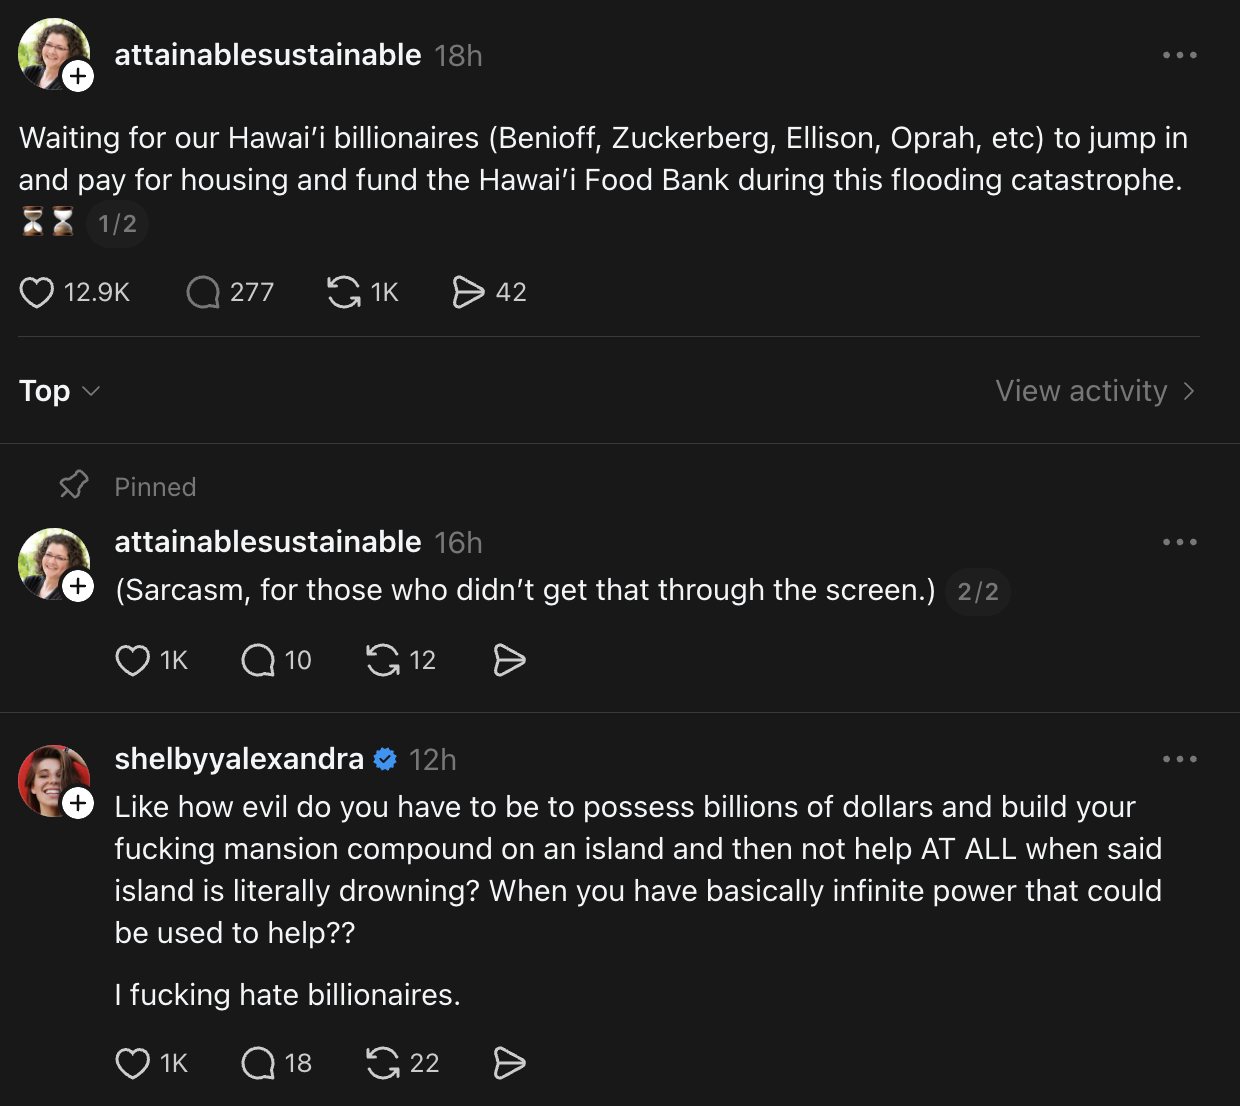Open more options on shelbyyalexandra's comment
This screenshot has width=1240, height=1106.
click(x=1180, y=759)
